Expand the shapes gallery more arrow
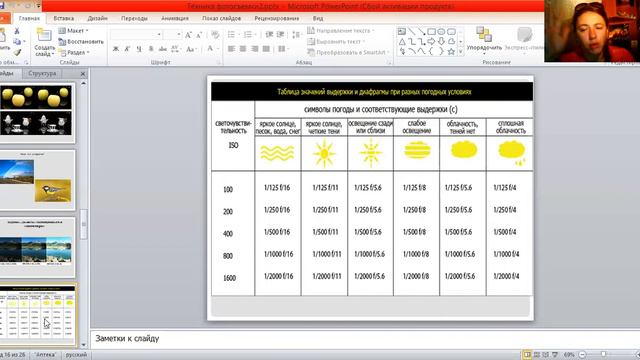The image size is (640, 360). [x=461, y=52]
